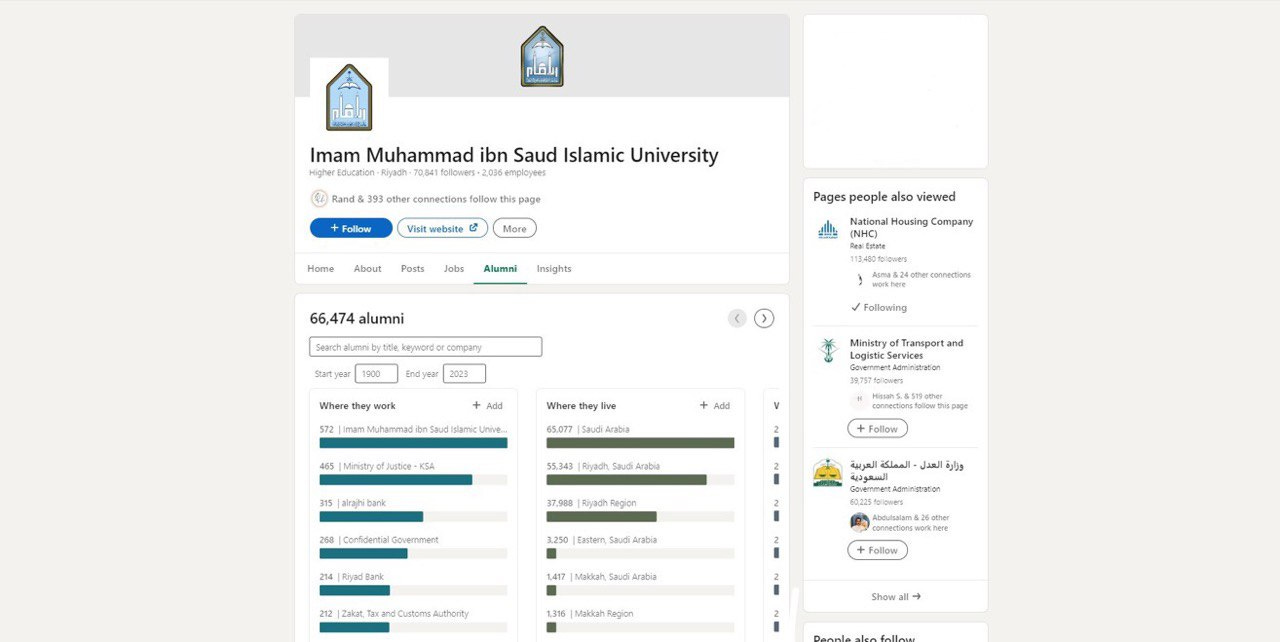
Task: Add a filter under Where they live
Action: (x=715, y=406)
